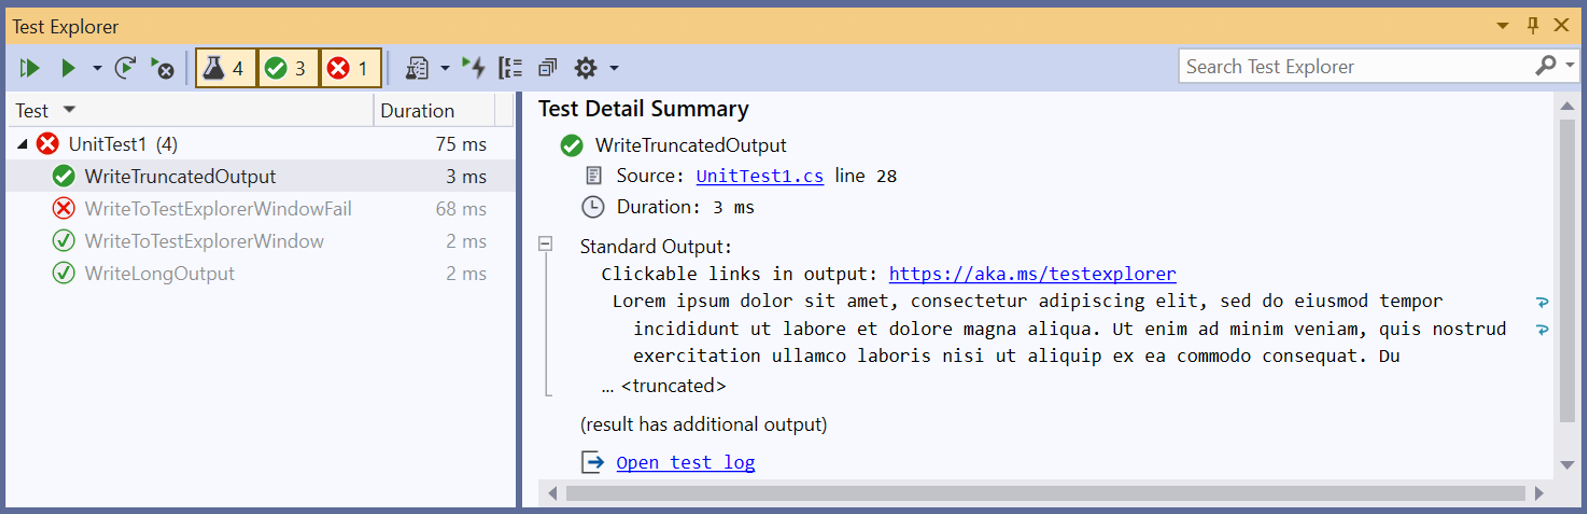The image size is (1587, 514).
Task: Click the horizontal scrollbar left arrow
Action: [x=552, y=493]
